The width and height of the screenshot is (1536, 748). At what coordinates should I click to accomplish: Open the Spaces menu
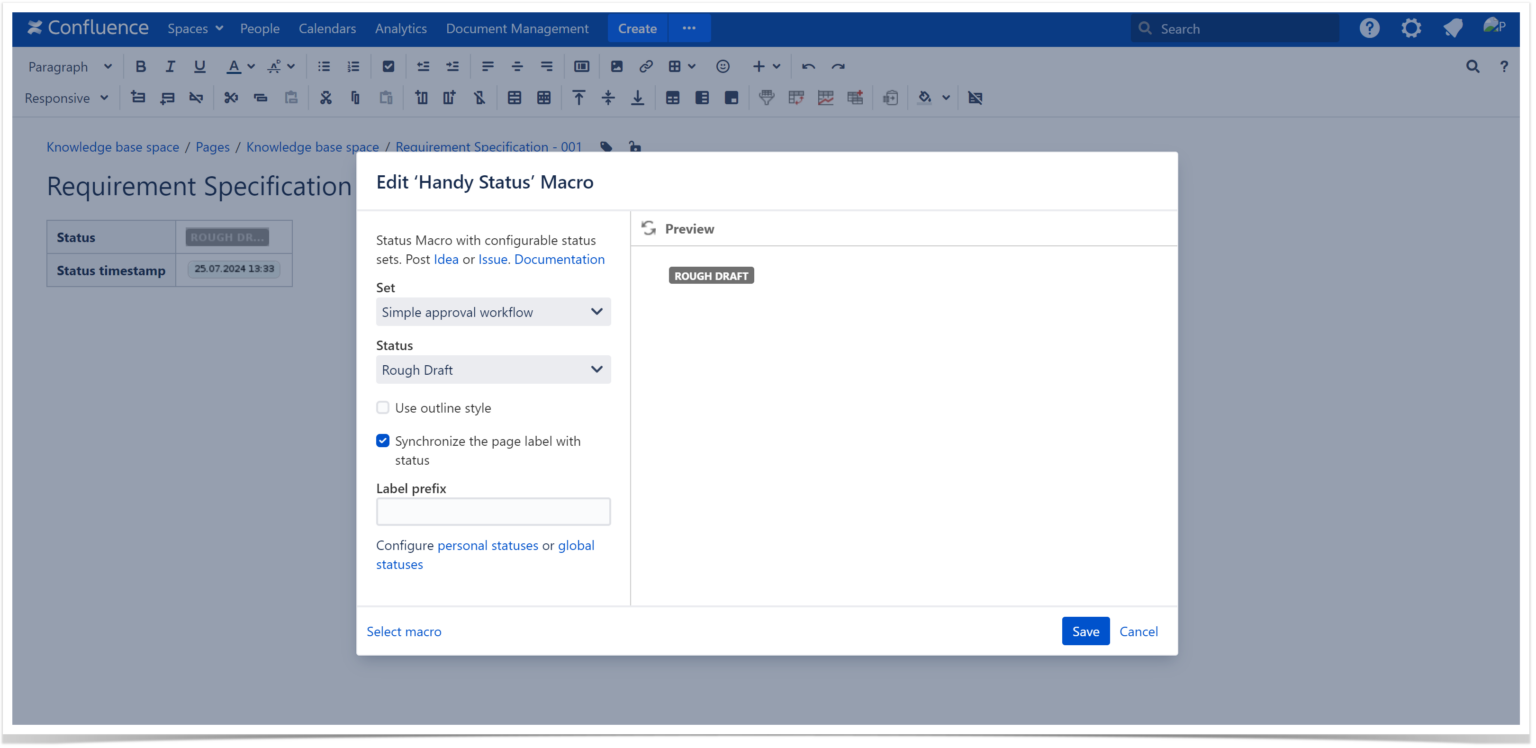pyautogui.click(x=193, y=28)
